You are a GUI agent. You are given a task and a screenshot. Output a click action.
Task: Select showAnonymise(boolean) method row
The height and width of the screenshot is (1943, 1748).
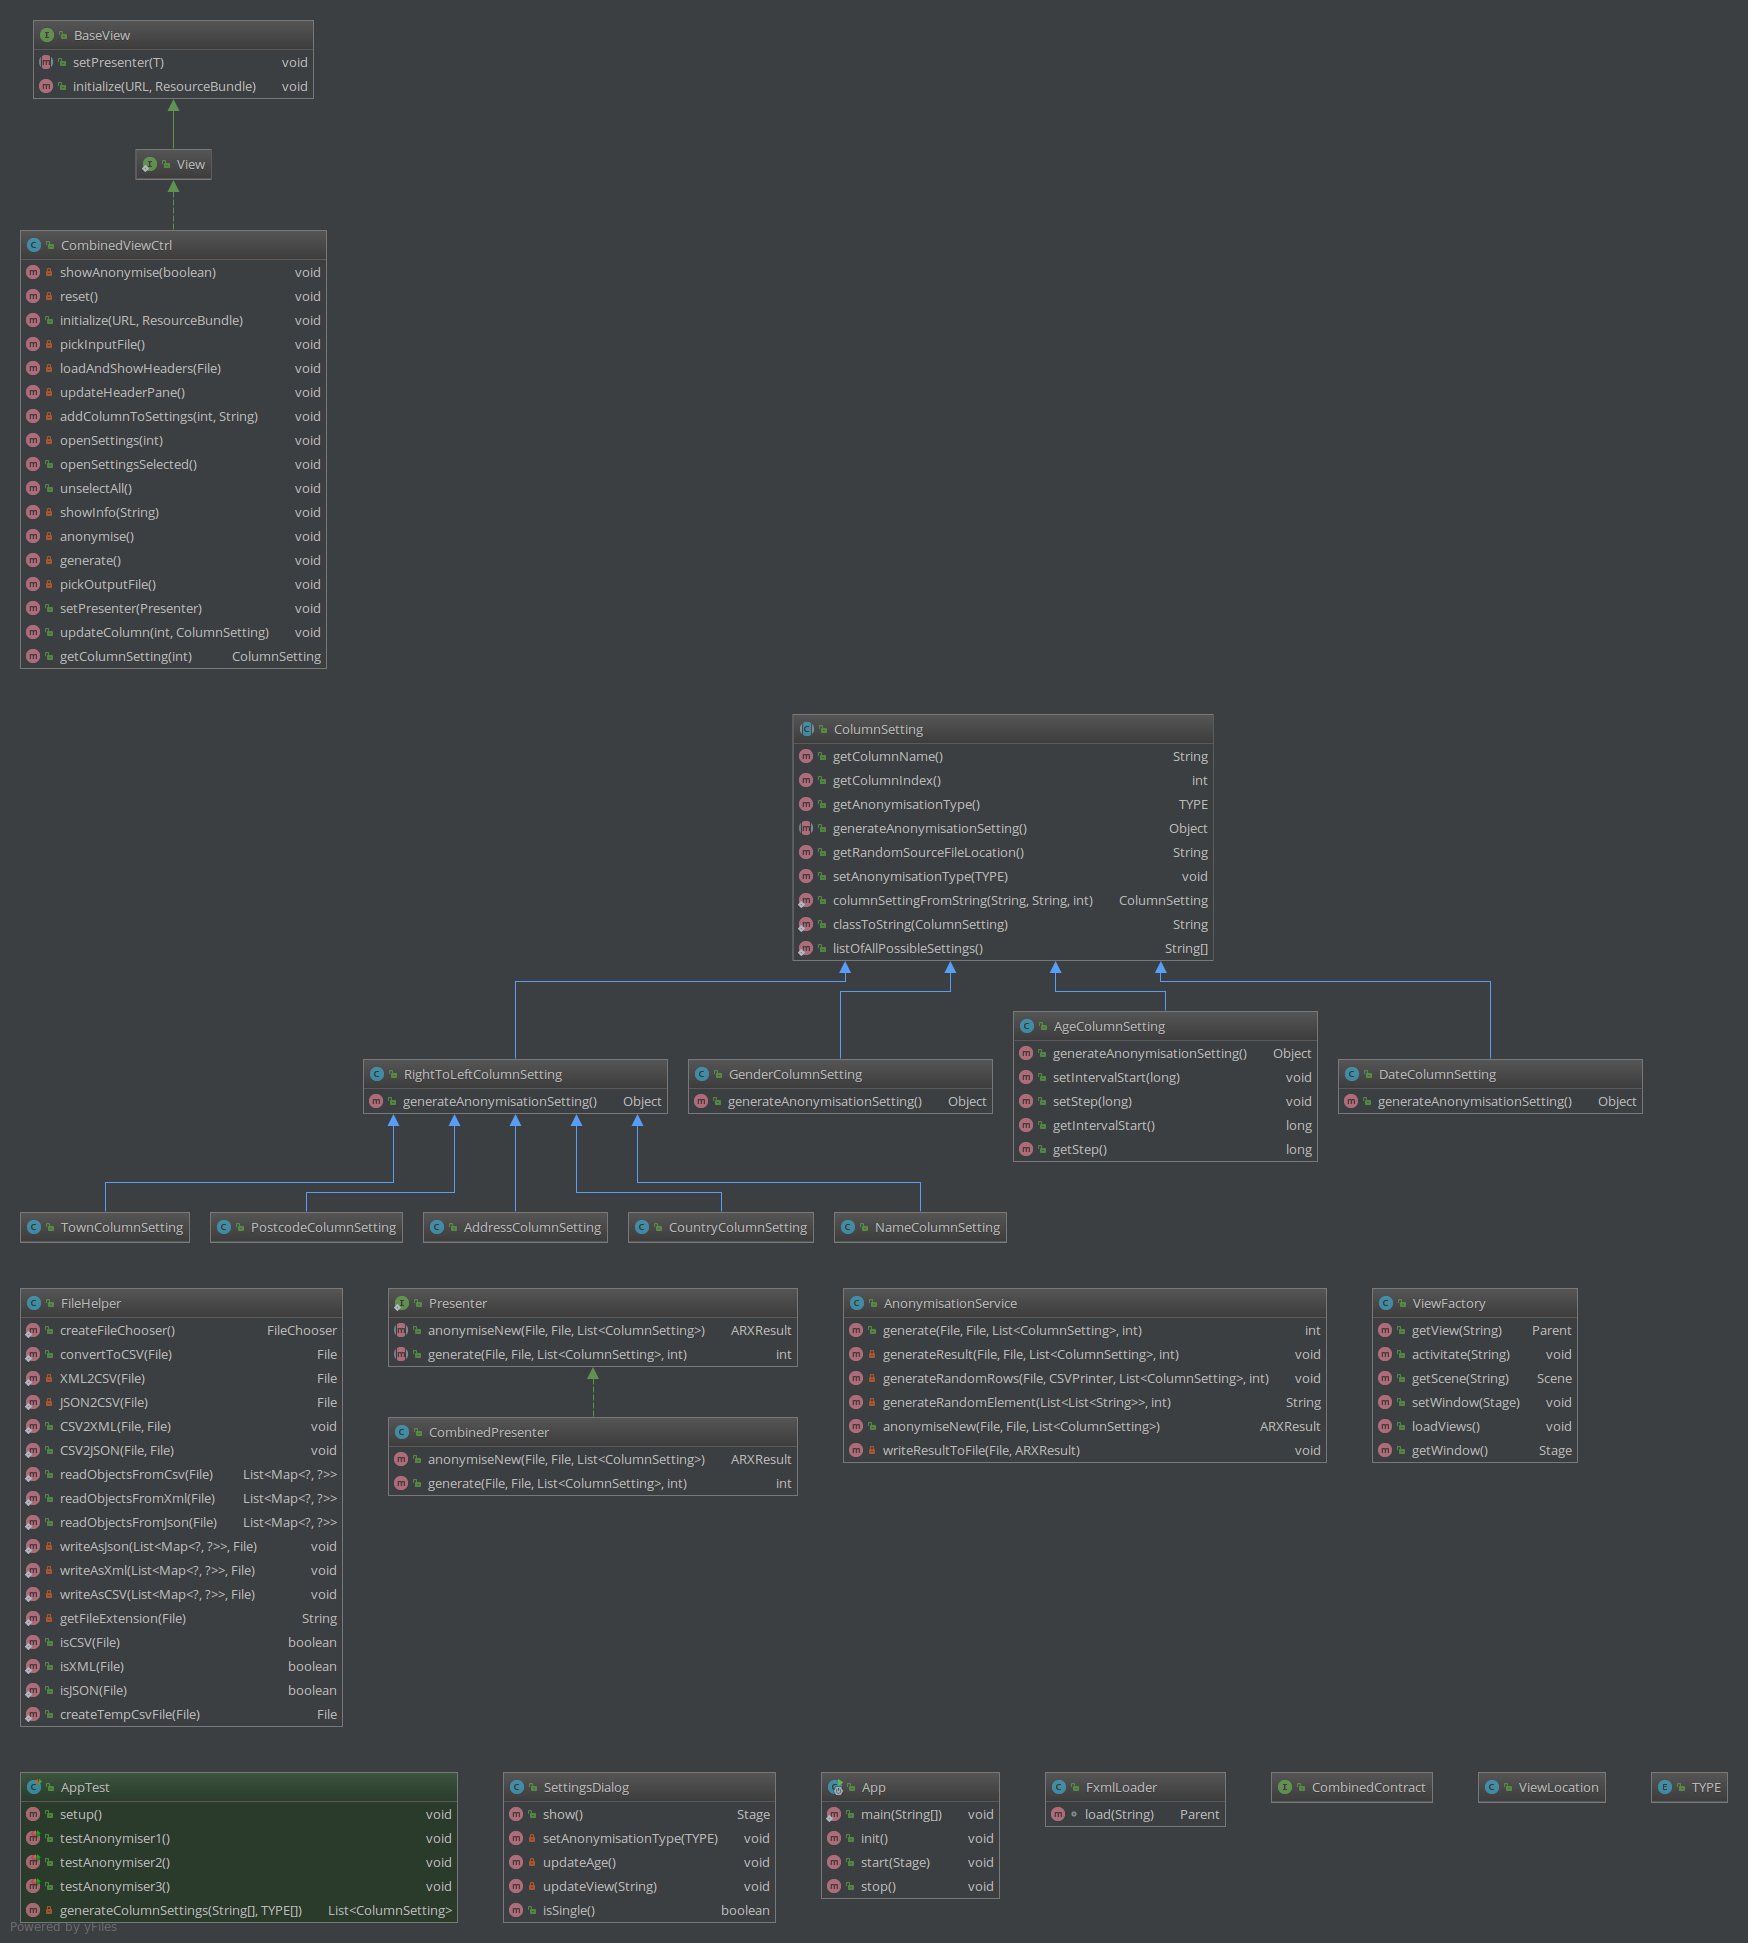[173, 272]
